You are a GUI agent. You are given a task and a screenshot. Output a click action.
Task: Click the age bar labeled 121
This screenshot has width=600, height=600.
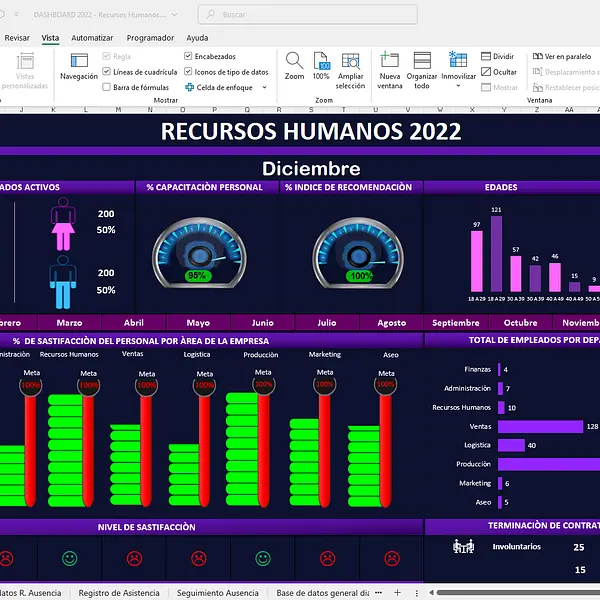pyautogui.click(x=496, y=254)
